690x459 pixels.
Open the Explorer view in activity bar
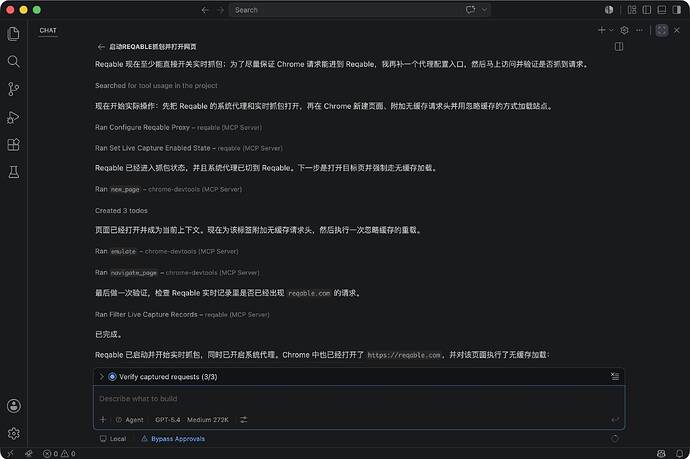click(14, 34)
